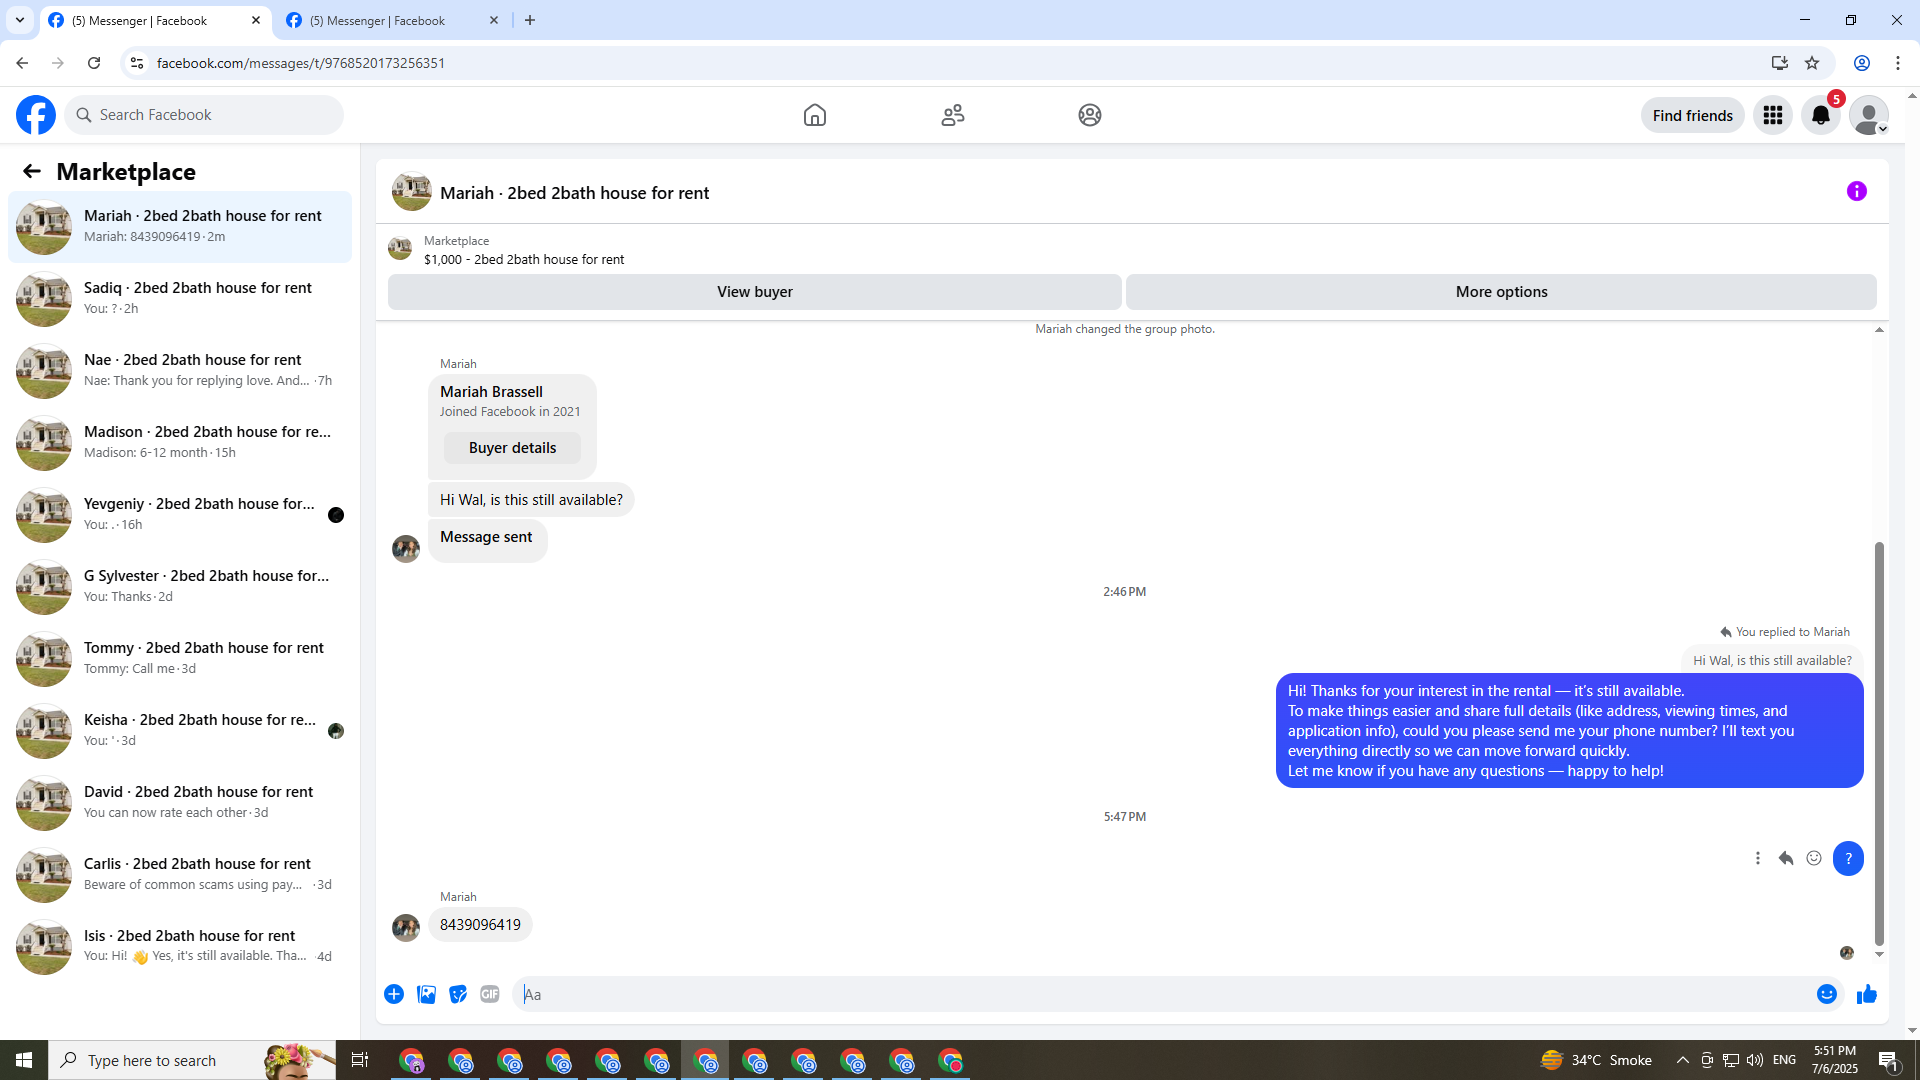This screenshot has width=1920, height=1080.
Task: Click Mariah's avatar beside phone number message
Action: tap(406, 928)
